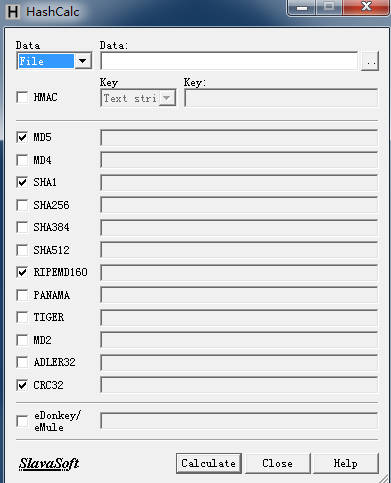Enable the HMAC checkbox
This screenshot has width=391, height=483.
(22, 97)
